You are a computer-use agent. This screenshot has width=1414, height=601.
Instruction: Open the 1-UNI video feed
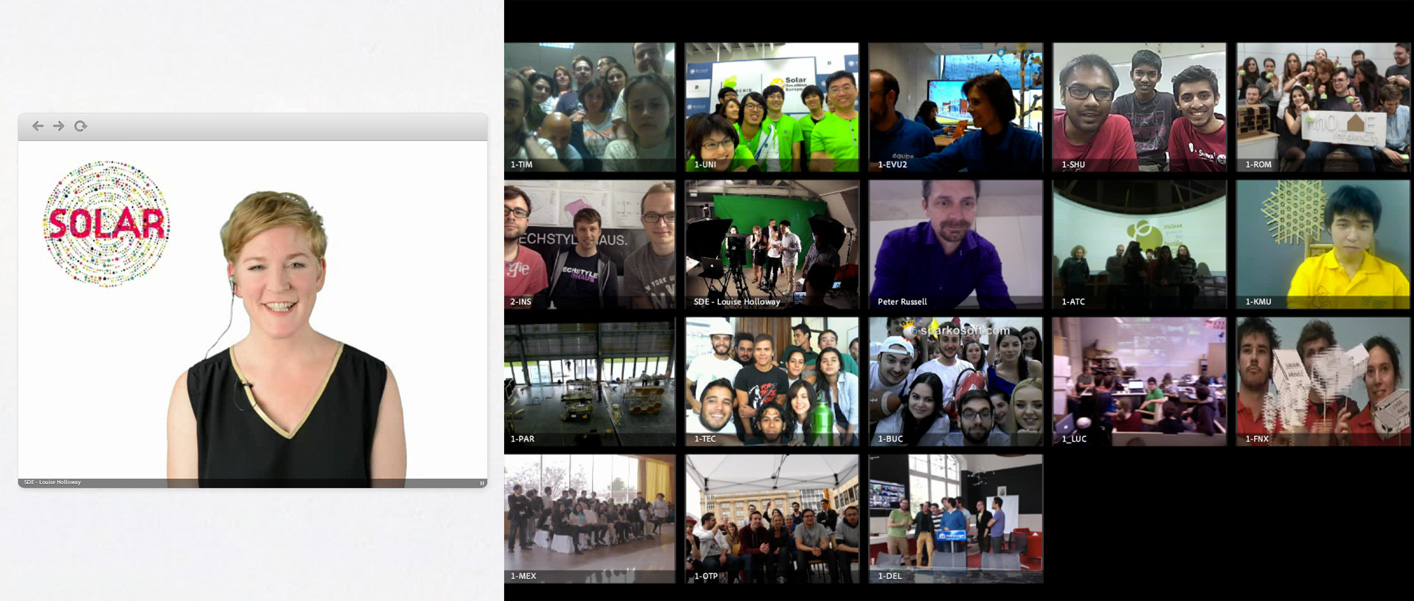[772, 107]
